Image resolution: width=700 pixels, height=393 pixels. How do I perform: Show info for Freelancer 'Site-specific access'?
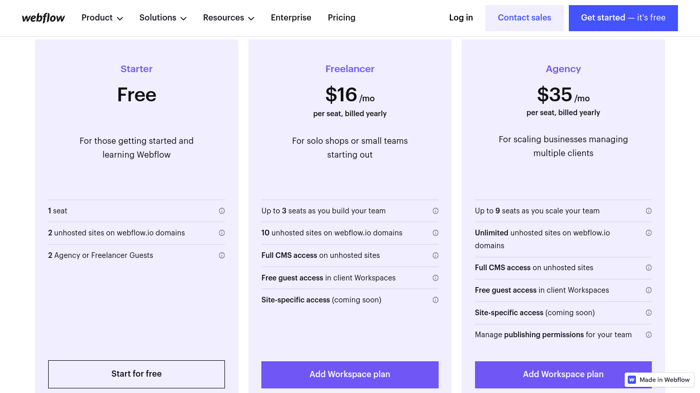pos(435,300)
